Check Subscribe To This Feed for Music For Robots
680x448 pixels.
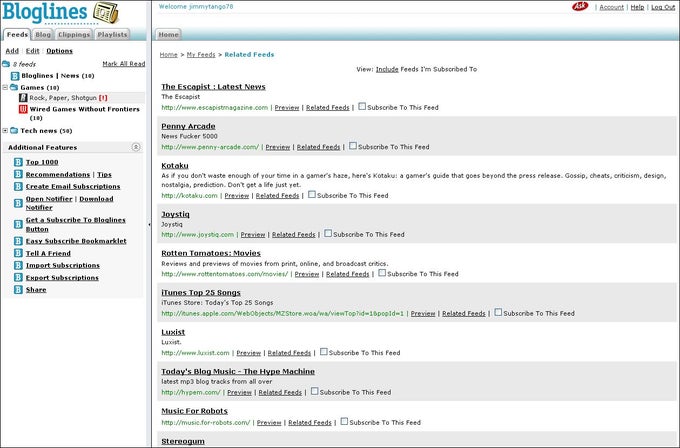tap(344, 421)
